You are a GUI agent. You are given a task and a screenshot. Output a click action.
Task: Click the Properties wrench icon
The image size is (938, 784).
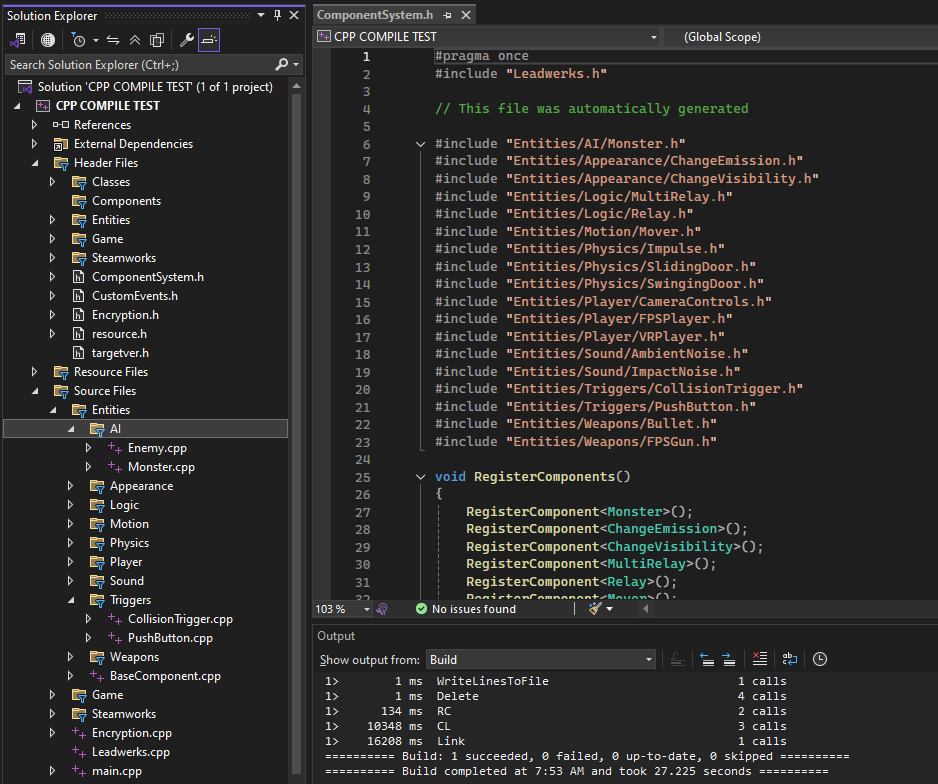186,40
